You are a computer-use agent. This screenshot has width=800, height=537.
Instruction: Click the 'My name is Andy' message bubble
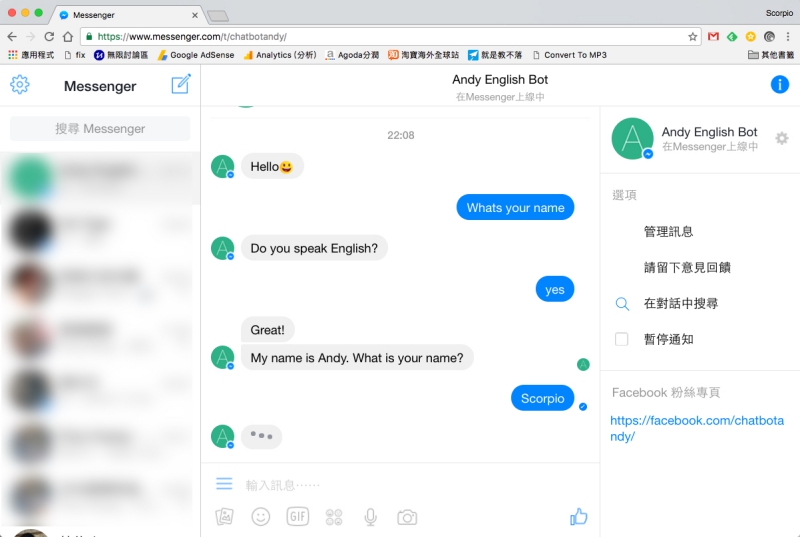point(357,358)
